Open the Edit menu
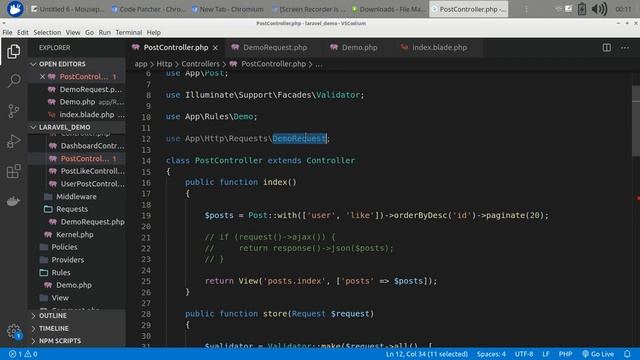This screenshot has height=360, width=640. click(x=22, y=32)
